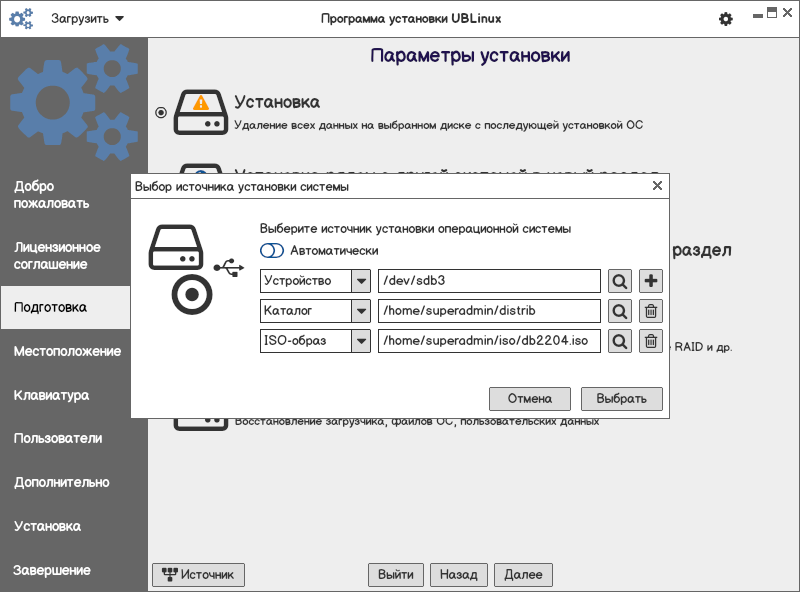Select the Подготовка step

[65, 307]
